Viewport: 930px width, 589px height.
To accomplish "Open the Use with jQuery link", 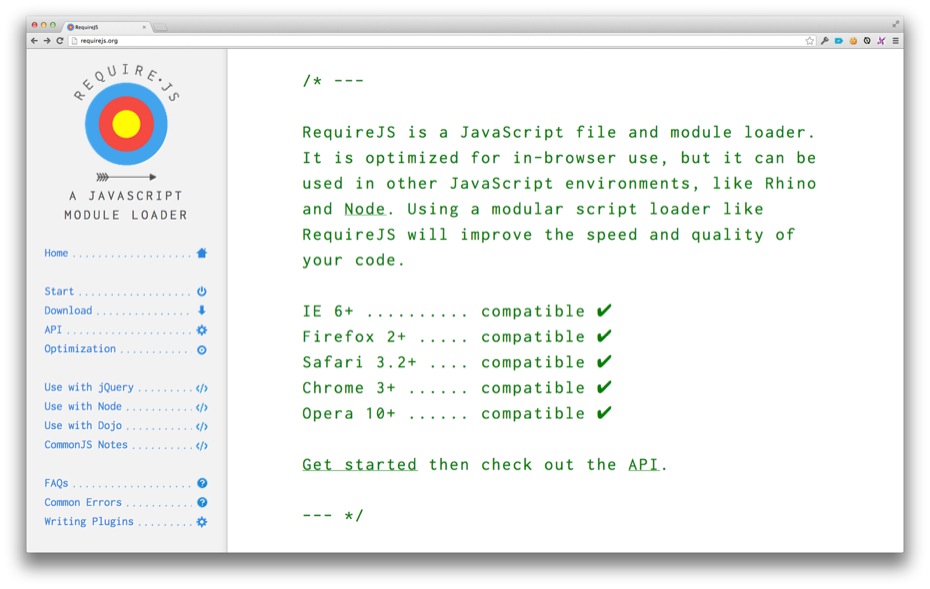I will (89, 387).
